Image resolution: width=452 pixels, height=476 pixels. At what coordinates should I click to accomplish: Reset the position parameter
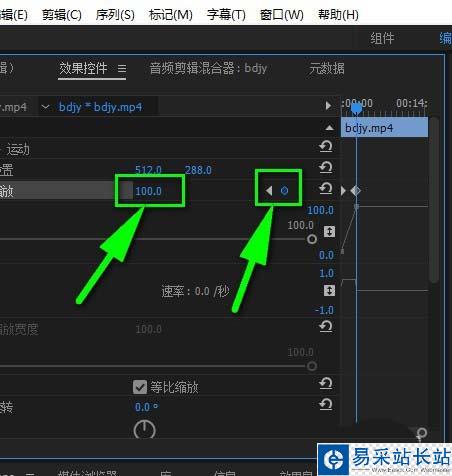(x=326, y=167)
